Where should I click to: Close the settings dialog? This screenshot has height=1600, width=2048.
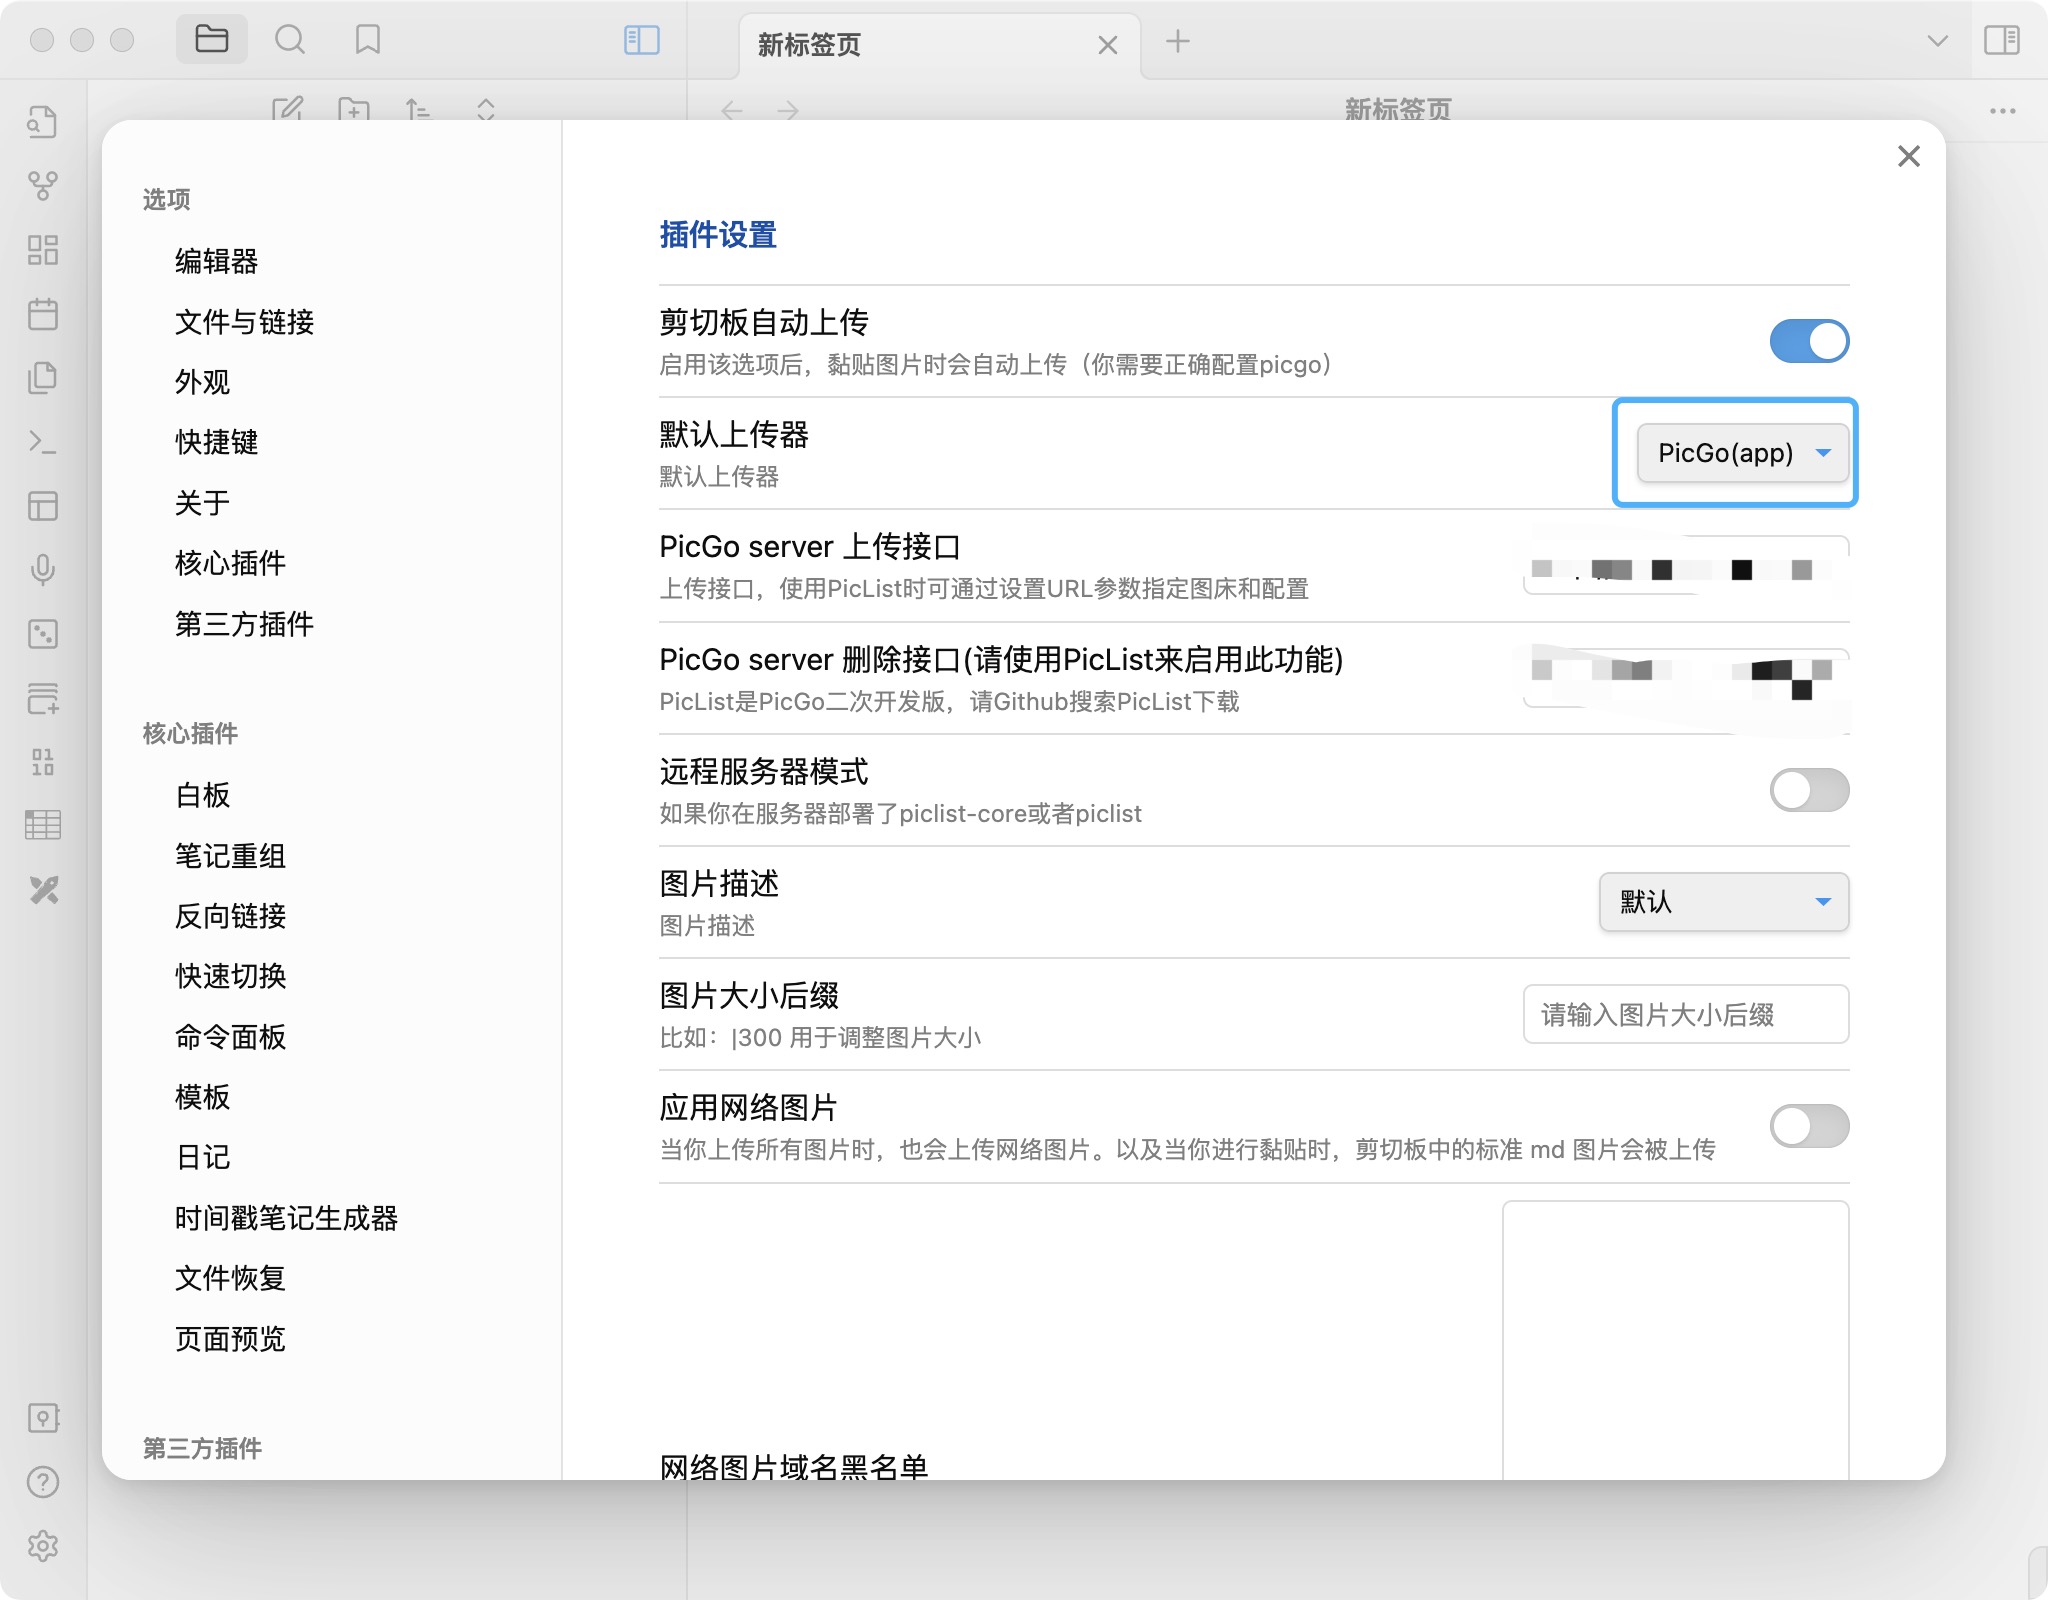coord(1908,156)
